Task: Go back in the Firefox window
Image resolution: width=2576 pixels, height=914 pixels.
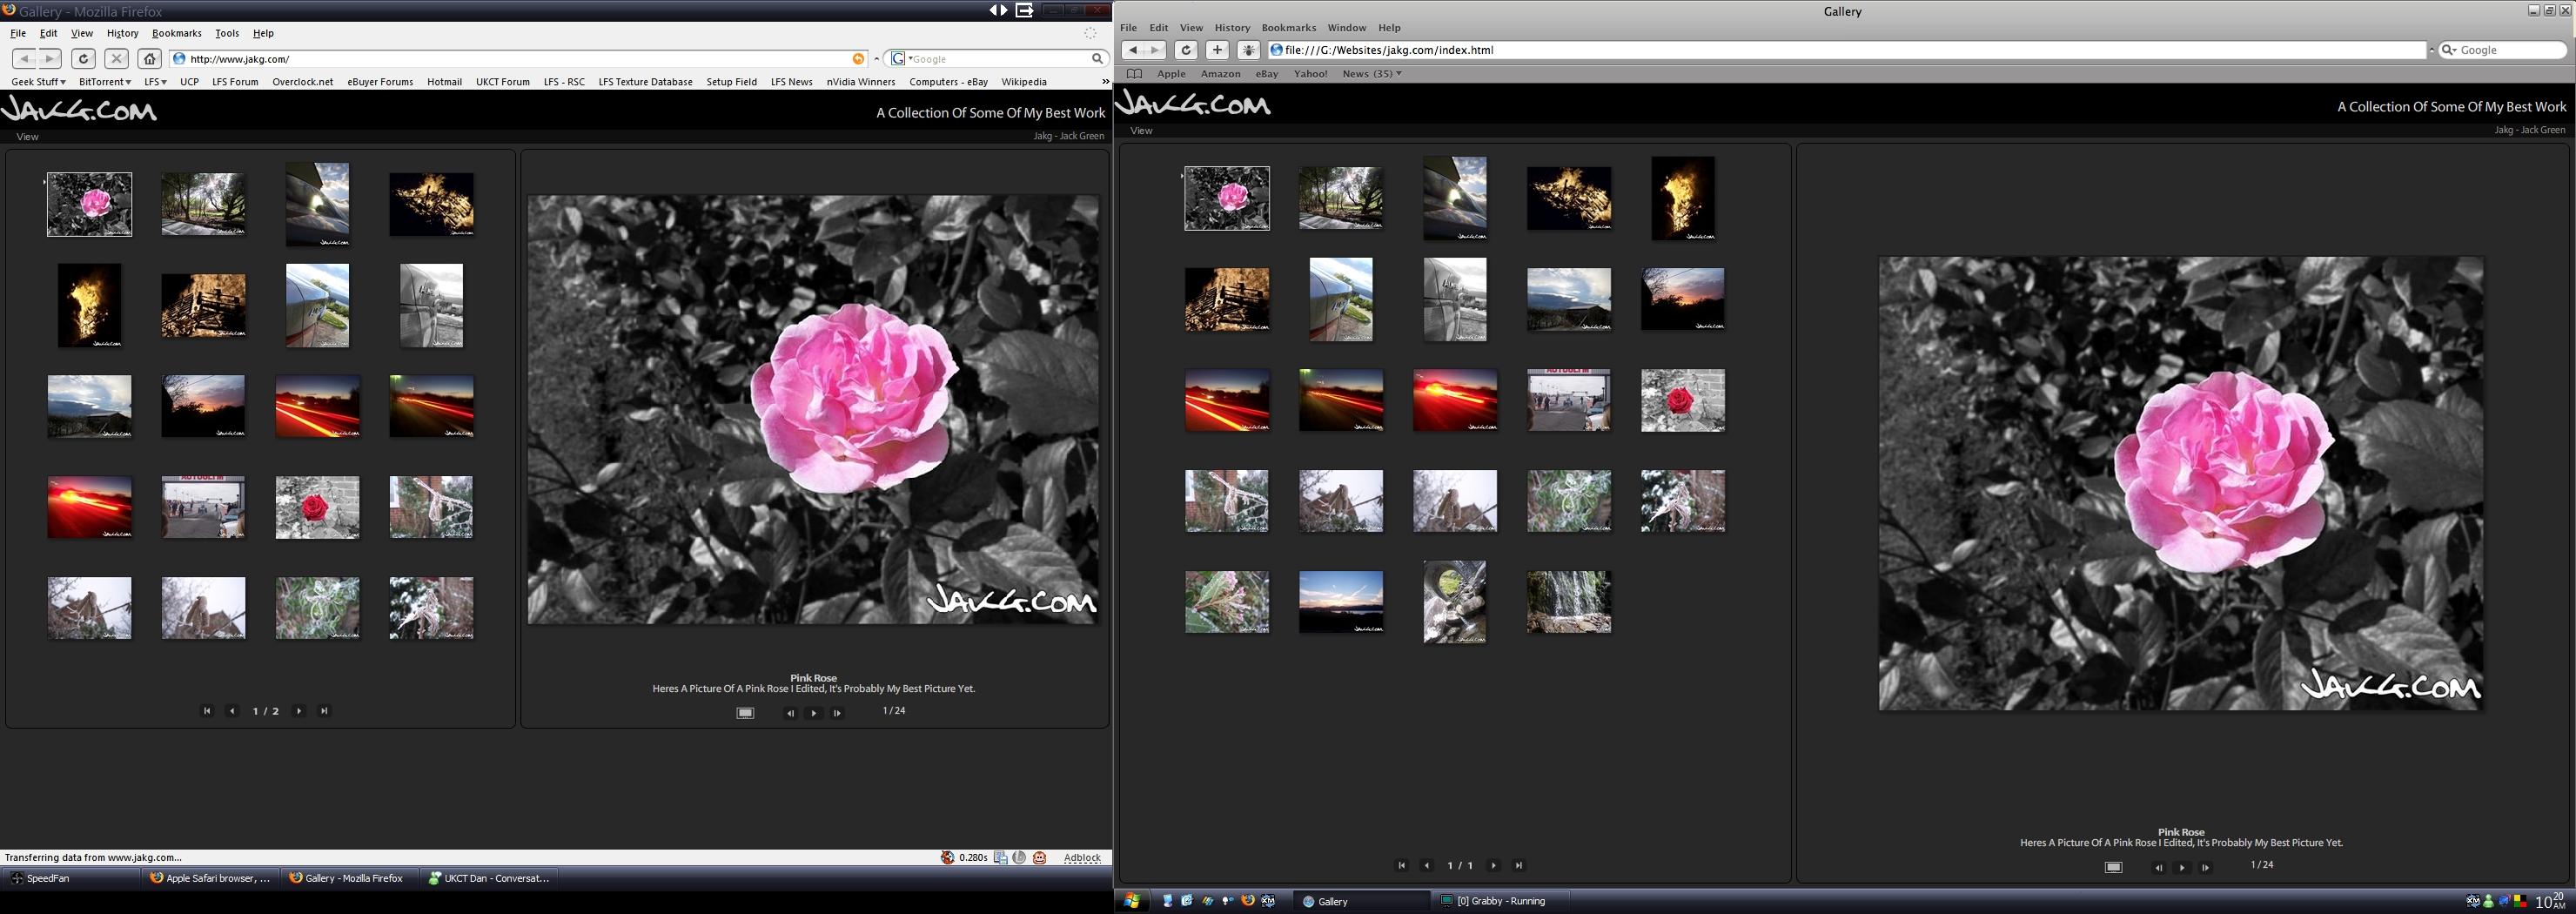Action: [x=24, y=59]
